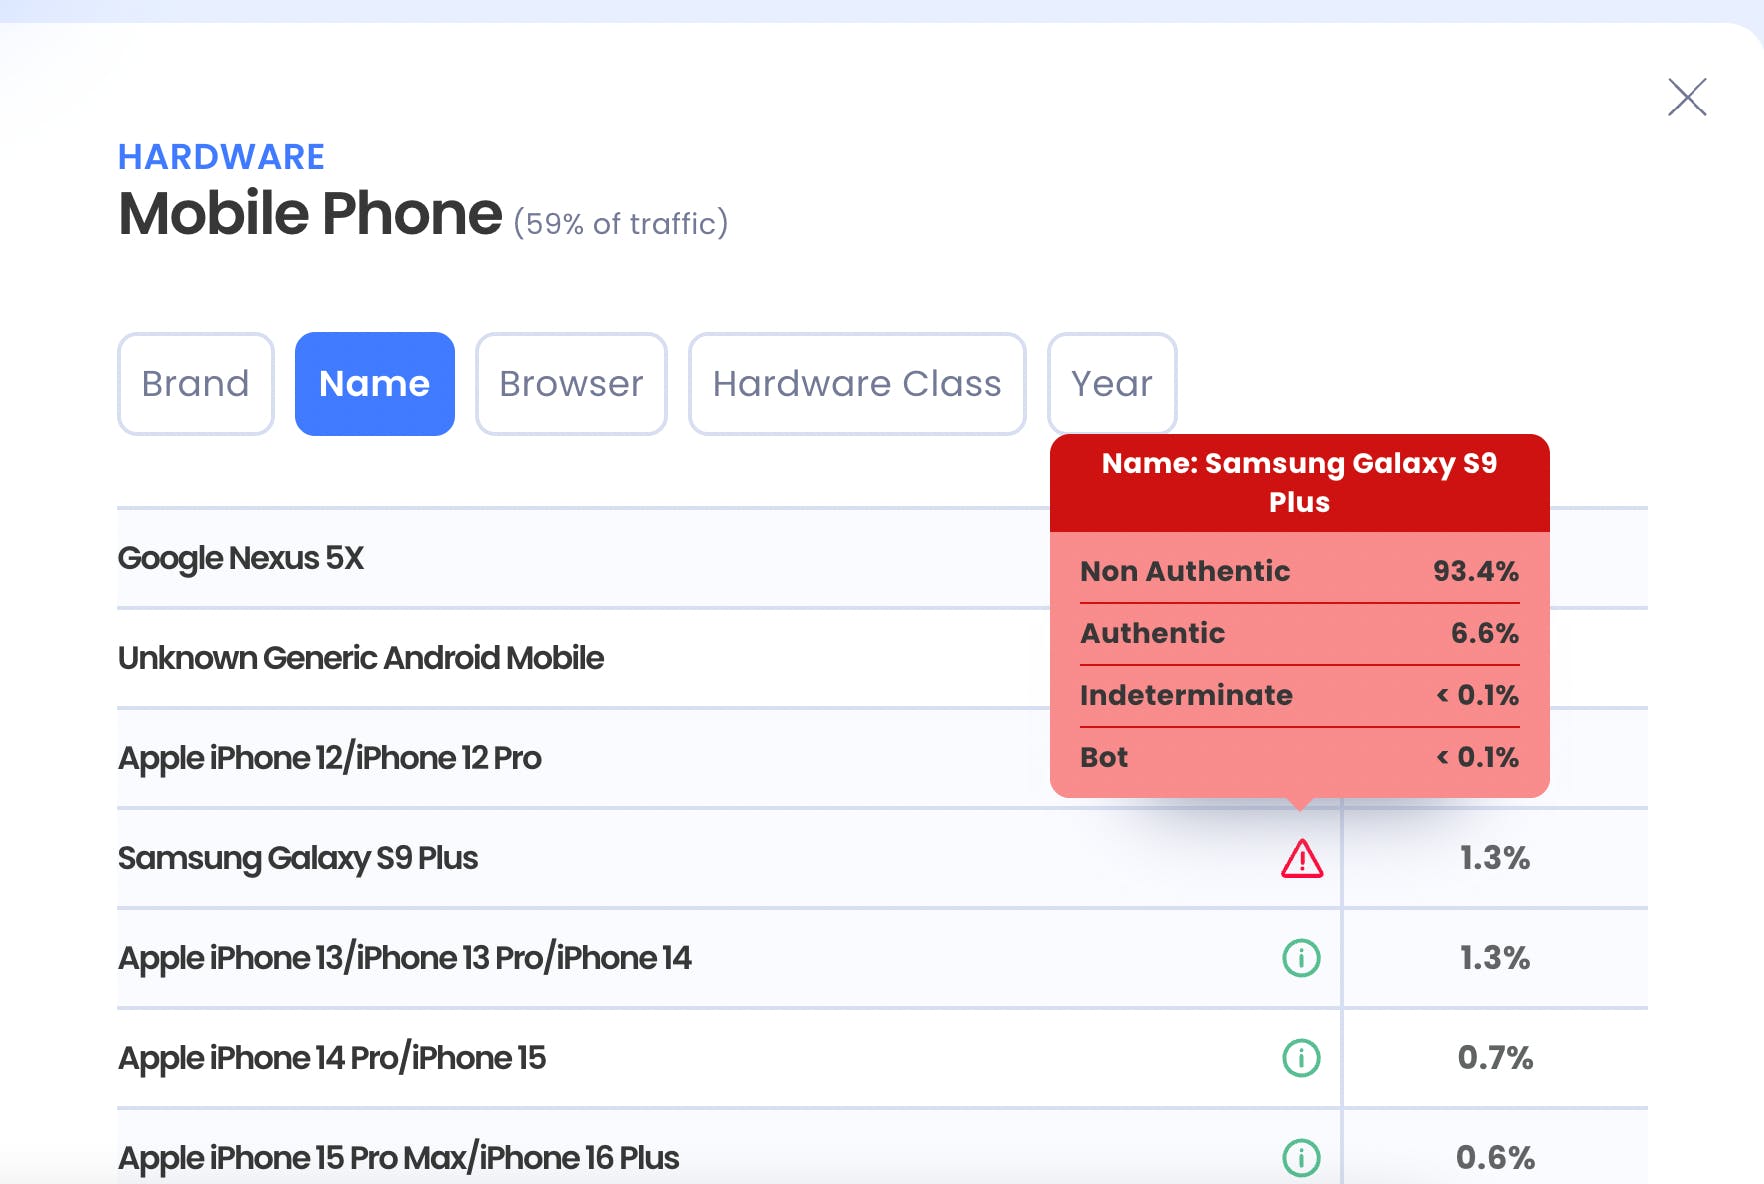
Task: Click Authentic 6.6% row in tooltip
Action: tap(1300, 633)
